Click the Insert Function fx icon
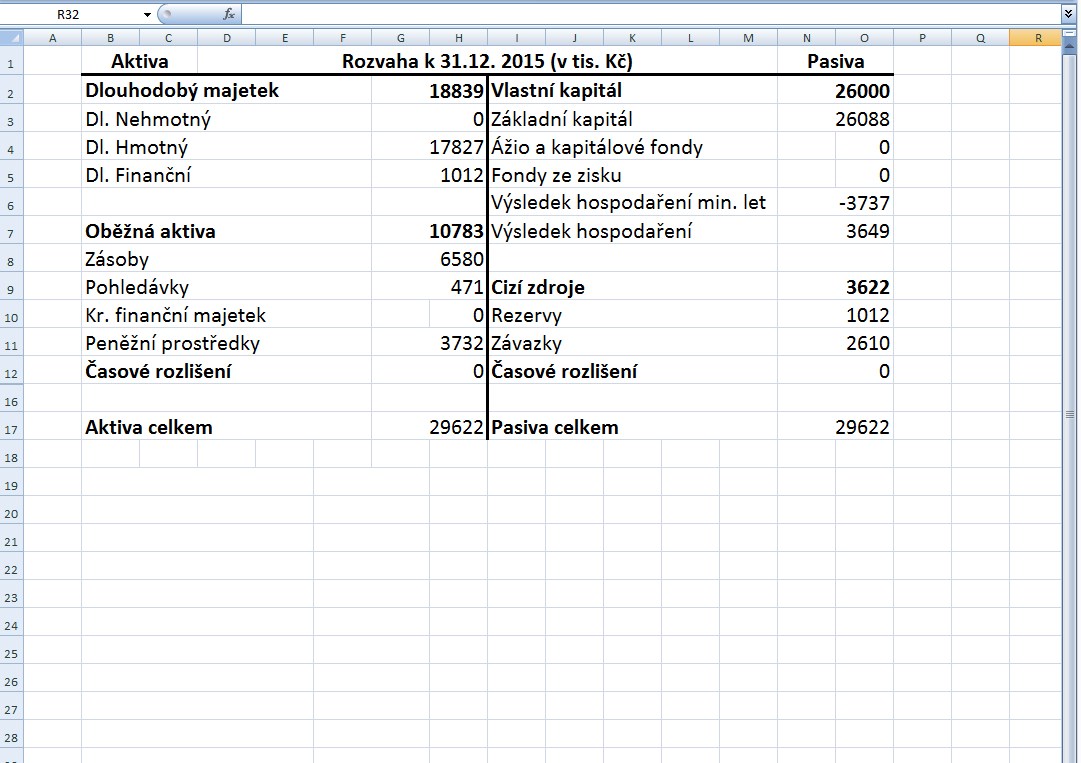 coord(229,14)
